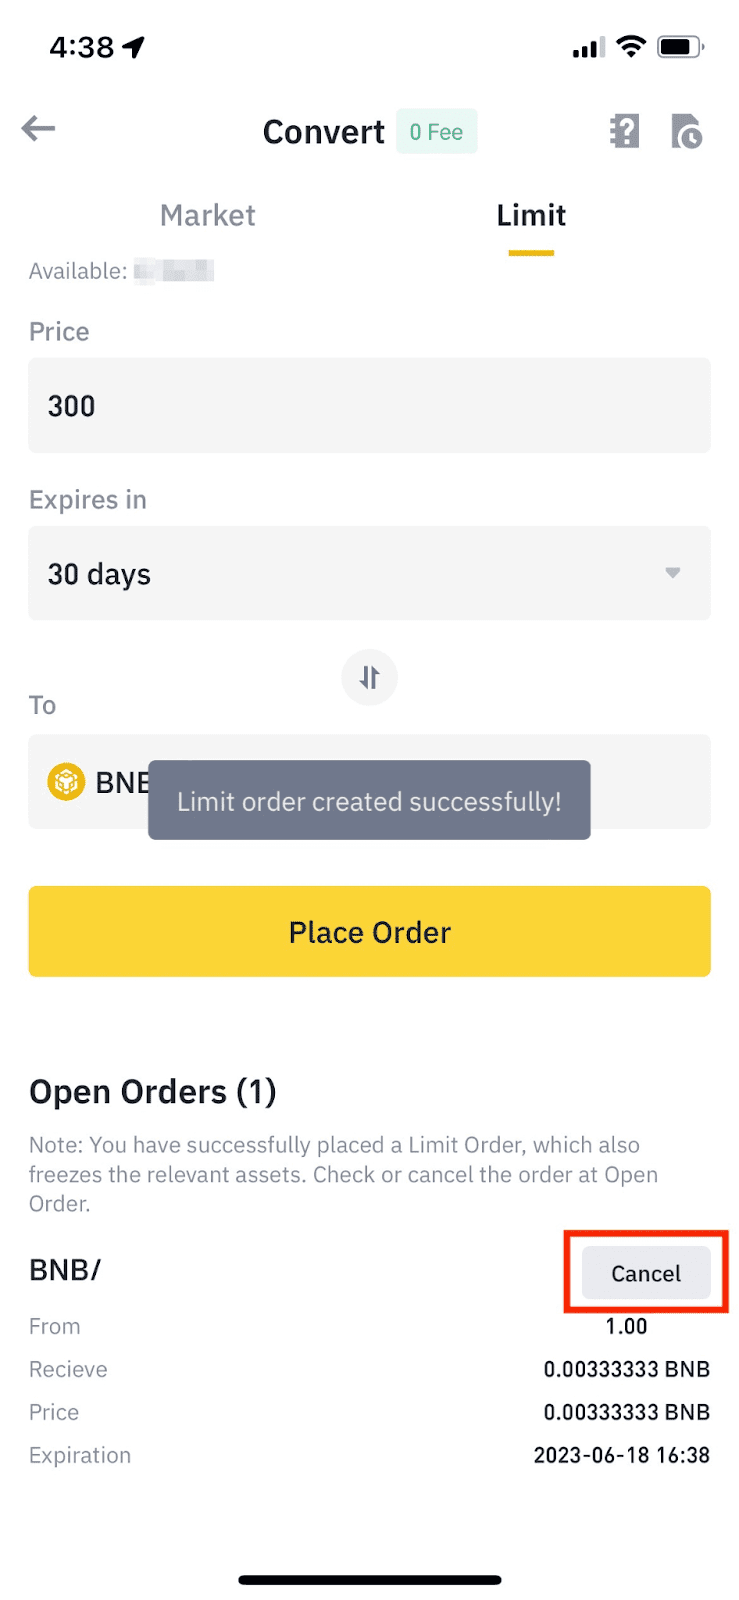The width and height of the screenshot is (739, 1600).
Task: Tap the home indicator bar
Action: tap(369, 1580)
